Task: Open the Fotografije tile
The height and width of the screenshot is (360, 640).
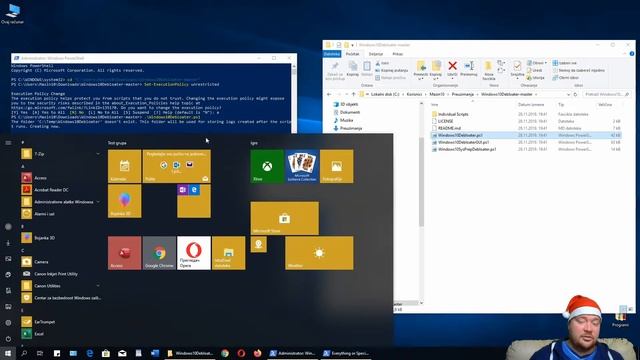Action: (x=336, y=166)
